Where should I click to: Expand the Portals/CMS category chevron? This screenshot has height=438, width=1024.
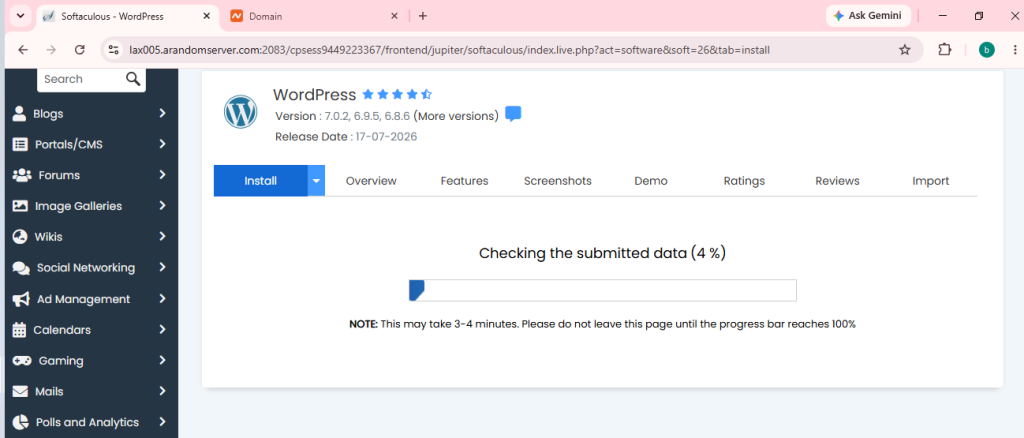(163, 144)
